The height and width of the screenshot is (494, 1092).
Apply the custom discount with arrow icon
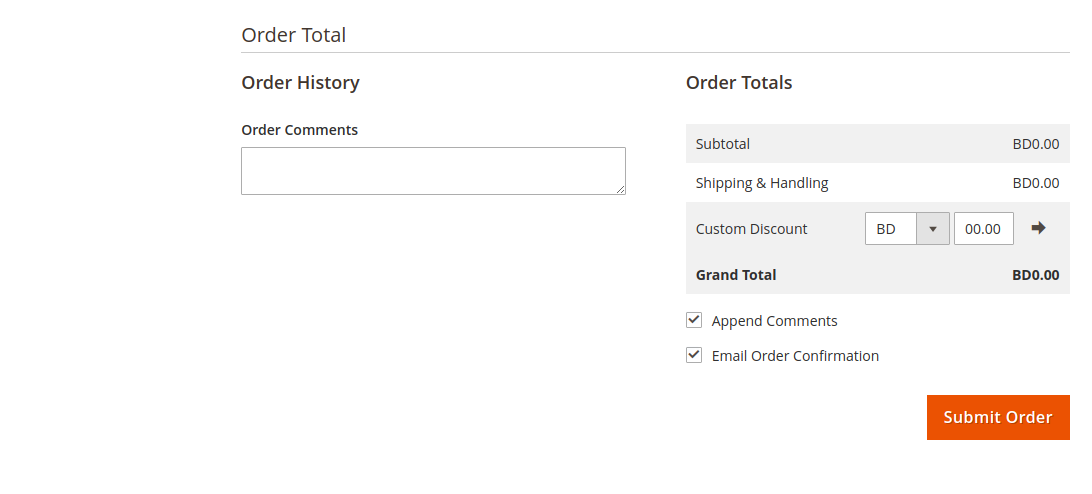pos(1038,228)
